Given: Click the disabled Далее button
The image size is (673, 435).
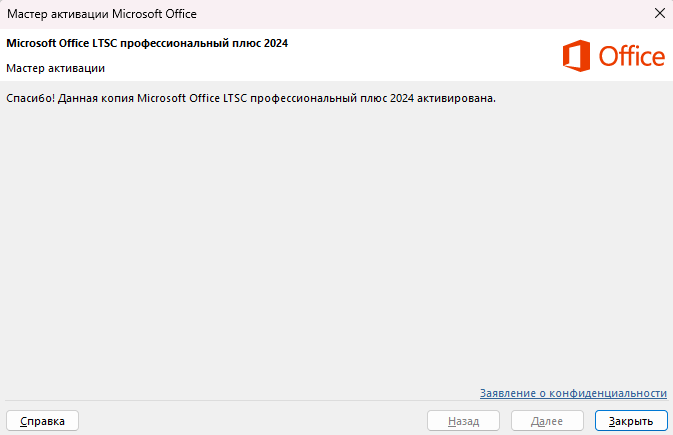Looking at the screenshot, I should [547, 421].
